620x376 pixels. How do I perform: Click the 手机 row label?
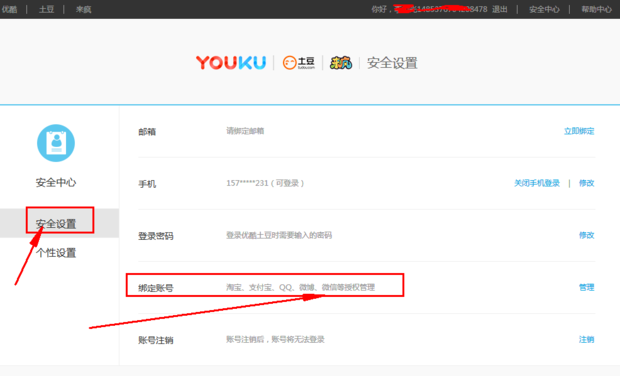[147, 184]
